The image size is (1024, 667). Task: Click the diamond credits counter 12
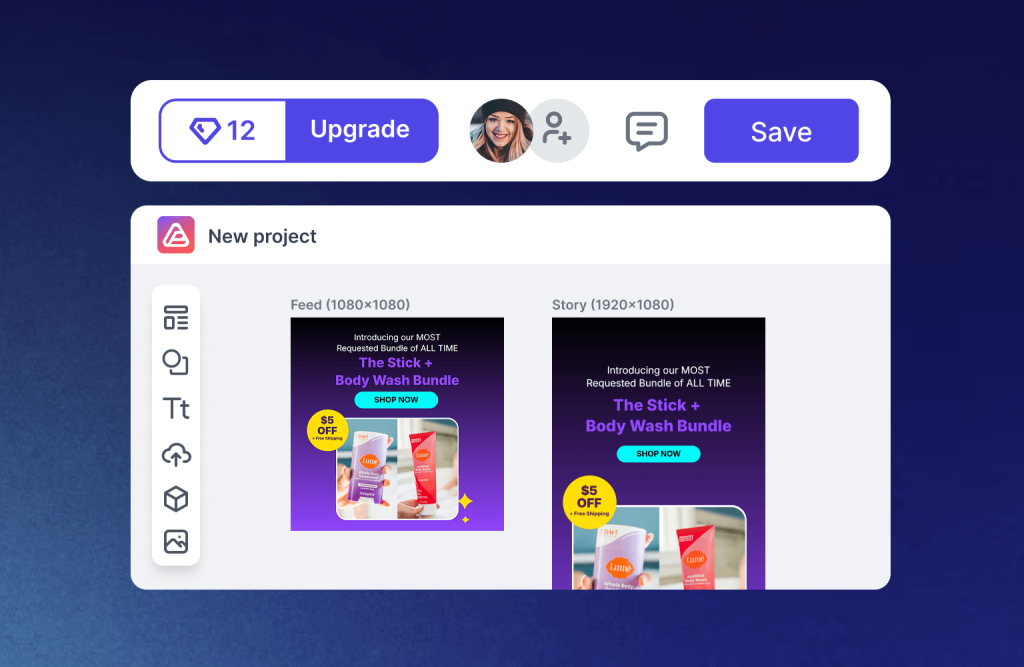click(223, 131)
